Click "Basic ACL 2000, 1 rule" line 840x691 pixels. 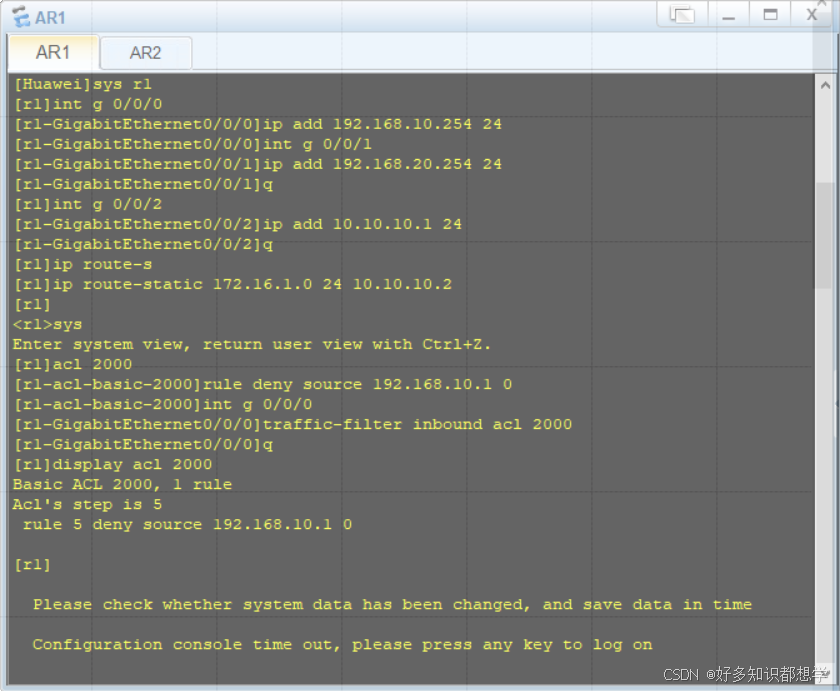click(x=123, y=484)
